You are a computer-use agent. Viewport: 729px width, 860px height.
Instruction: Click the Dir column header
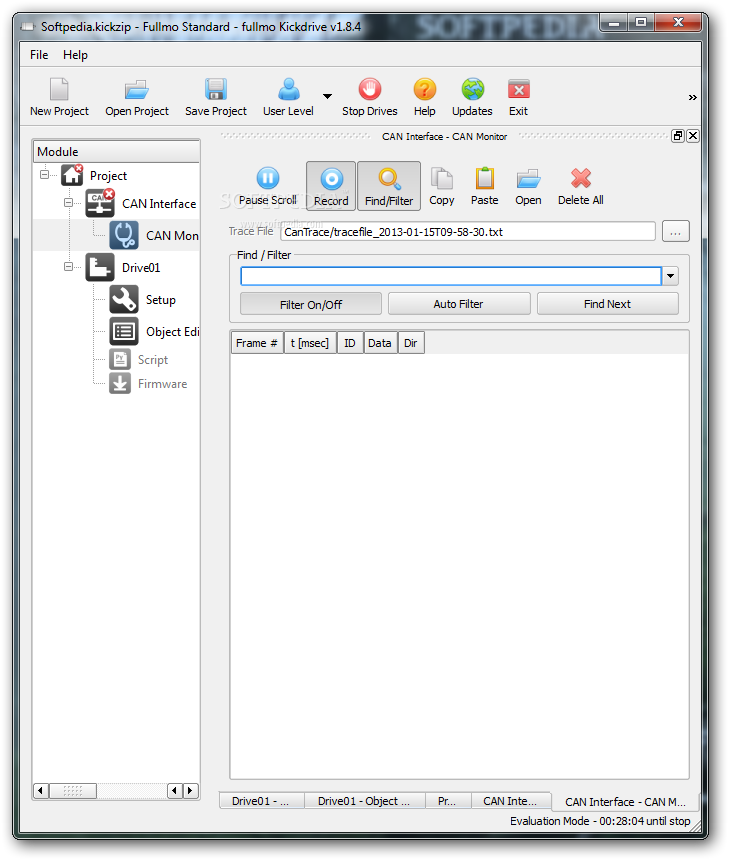coord(411,343)
